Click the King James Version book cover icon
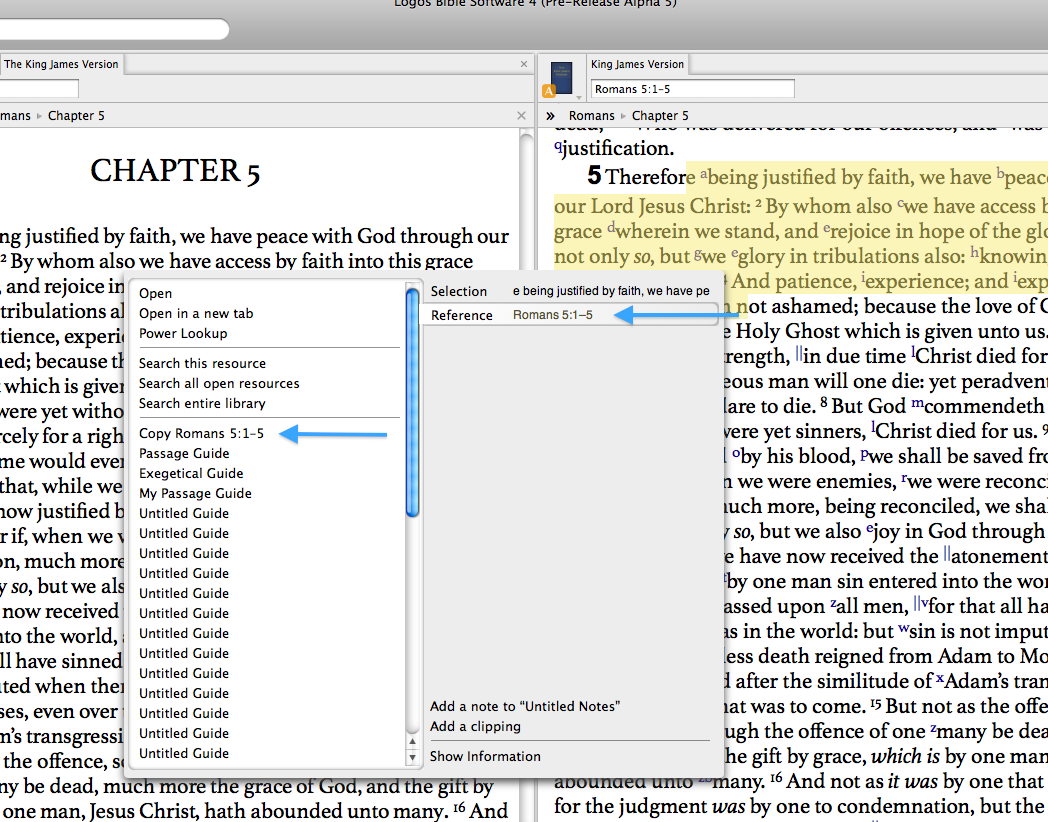 [561, 78]
